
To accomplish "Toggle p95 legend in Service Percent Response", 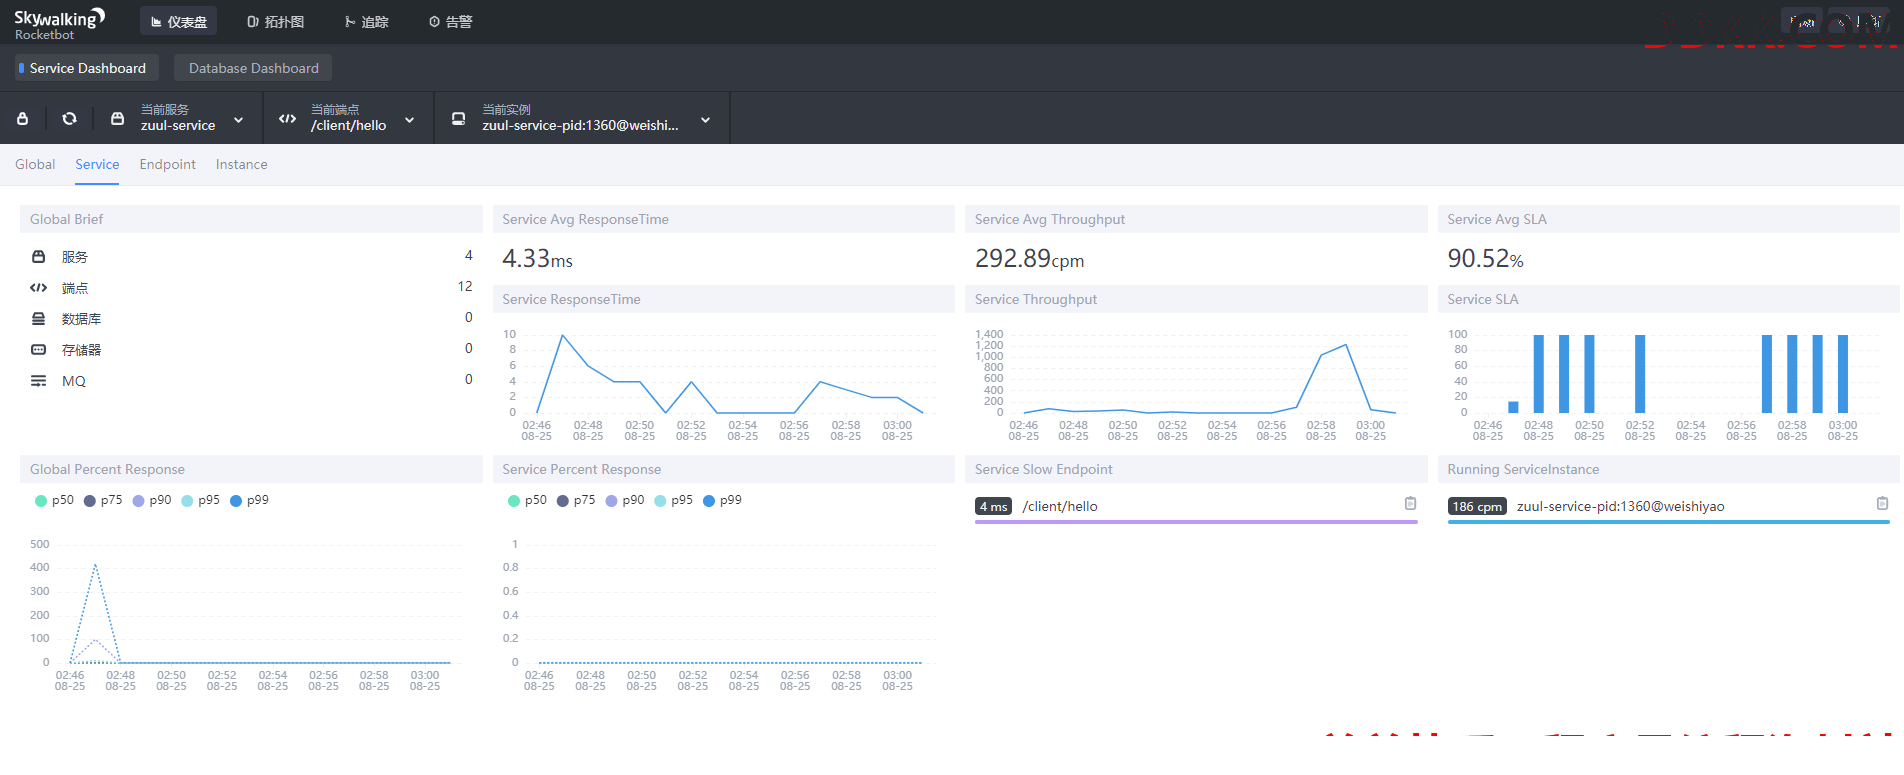I will tap(673, 500).
